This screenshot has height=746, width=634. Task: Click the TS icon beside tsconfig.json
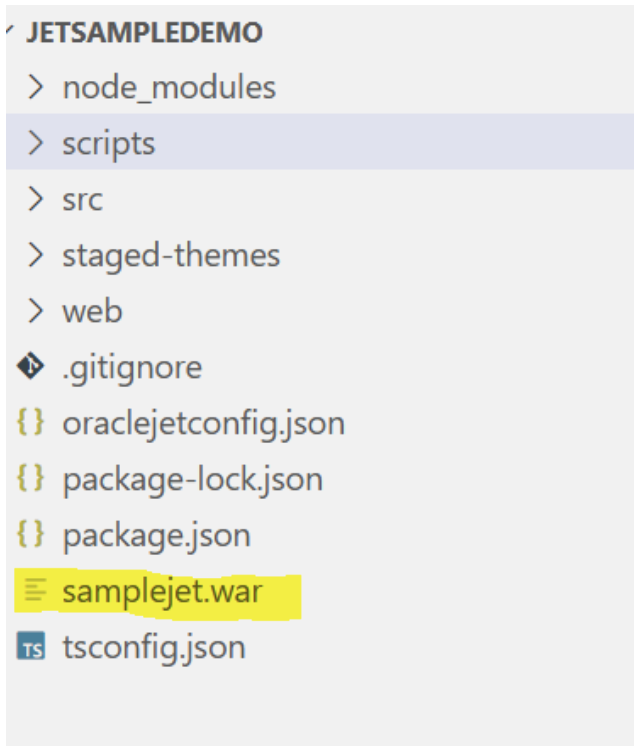click(32, 648)
